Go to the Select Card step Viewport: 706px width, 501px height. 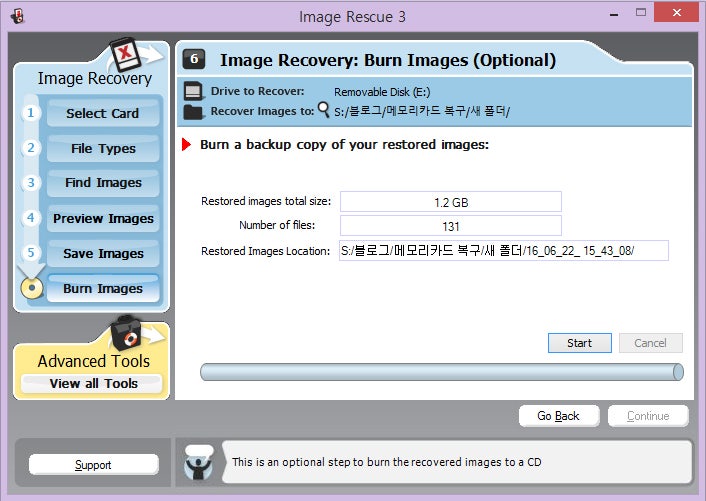103,113
